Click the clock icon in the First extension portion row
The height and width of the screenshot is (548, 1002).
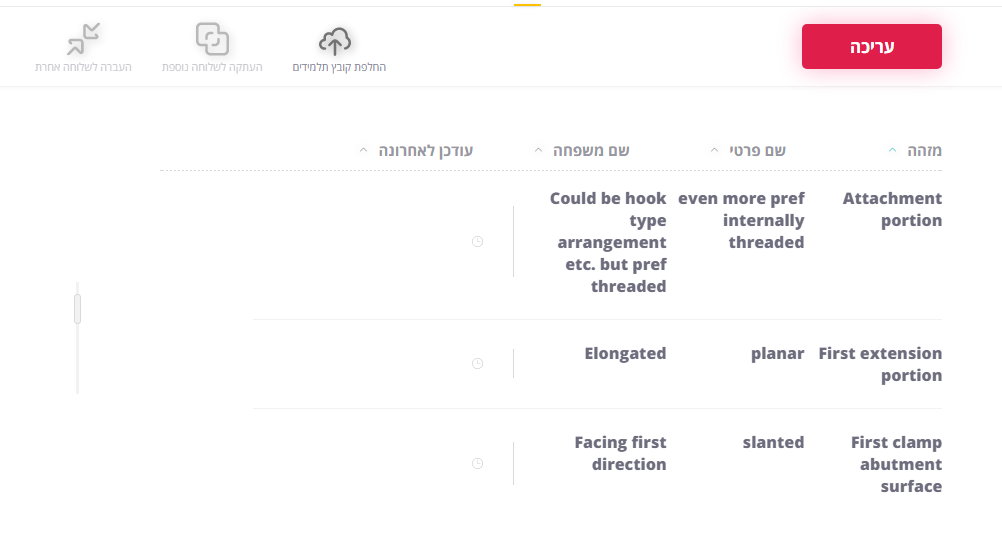point(477,364)
